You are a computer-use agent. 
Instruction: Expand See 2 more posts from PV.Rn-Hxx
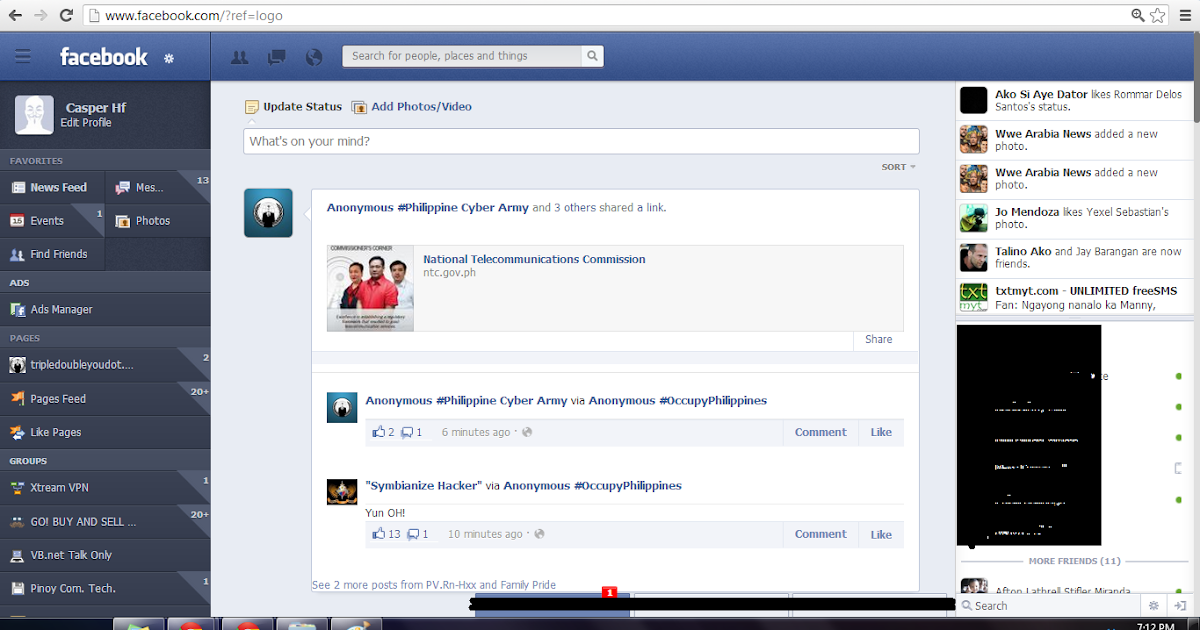(434, 585)
